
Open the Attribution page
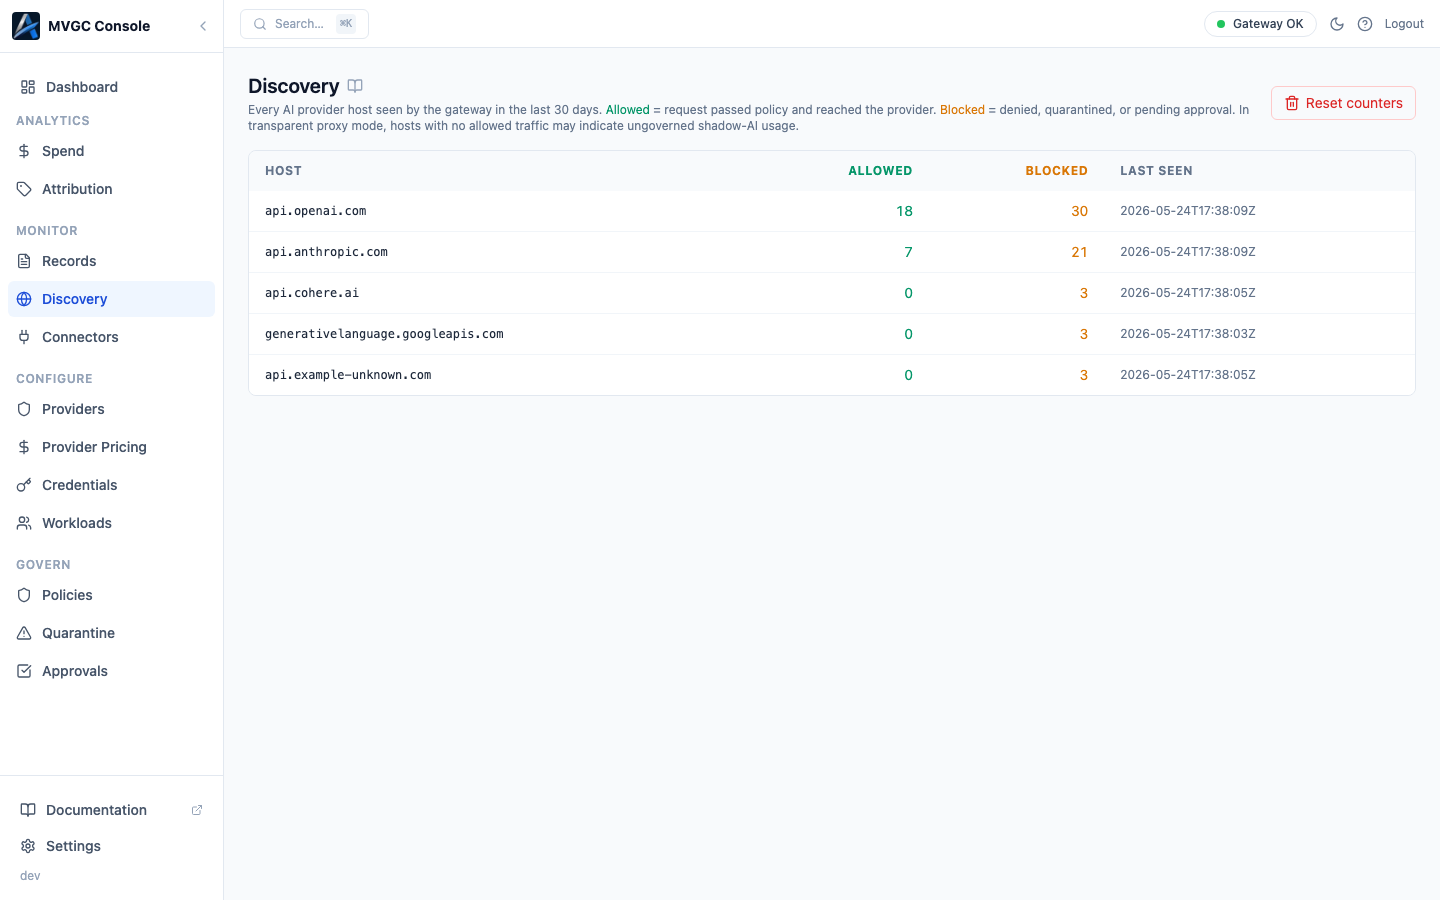point(112,189)
